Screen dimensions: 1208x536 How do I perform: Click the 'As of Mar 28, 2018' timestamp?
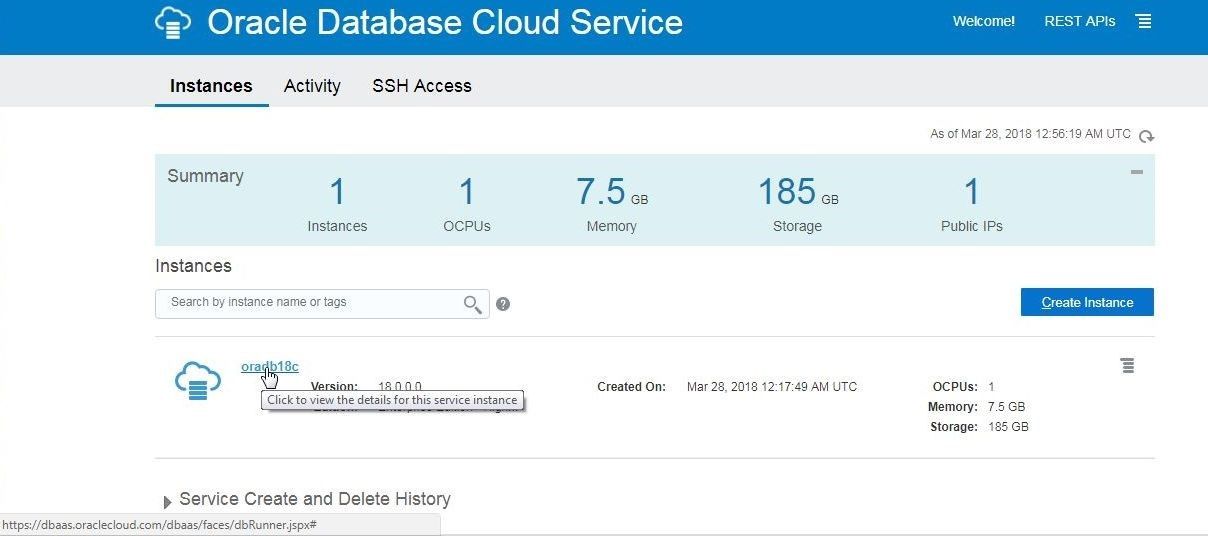1031,134
